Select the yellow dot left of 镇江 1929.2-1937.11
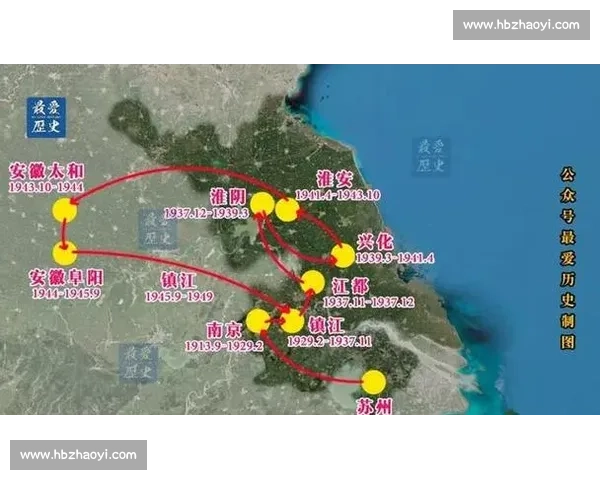The image size is (600, 480). (293, 321)
